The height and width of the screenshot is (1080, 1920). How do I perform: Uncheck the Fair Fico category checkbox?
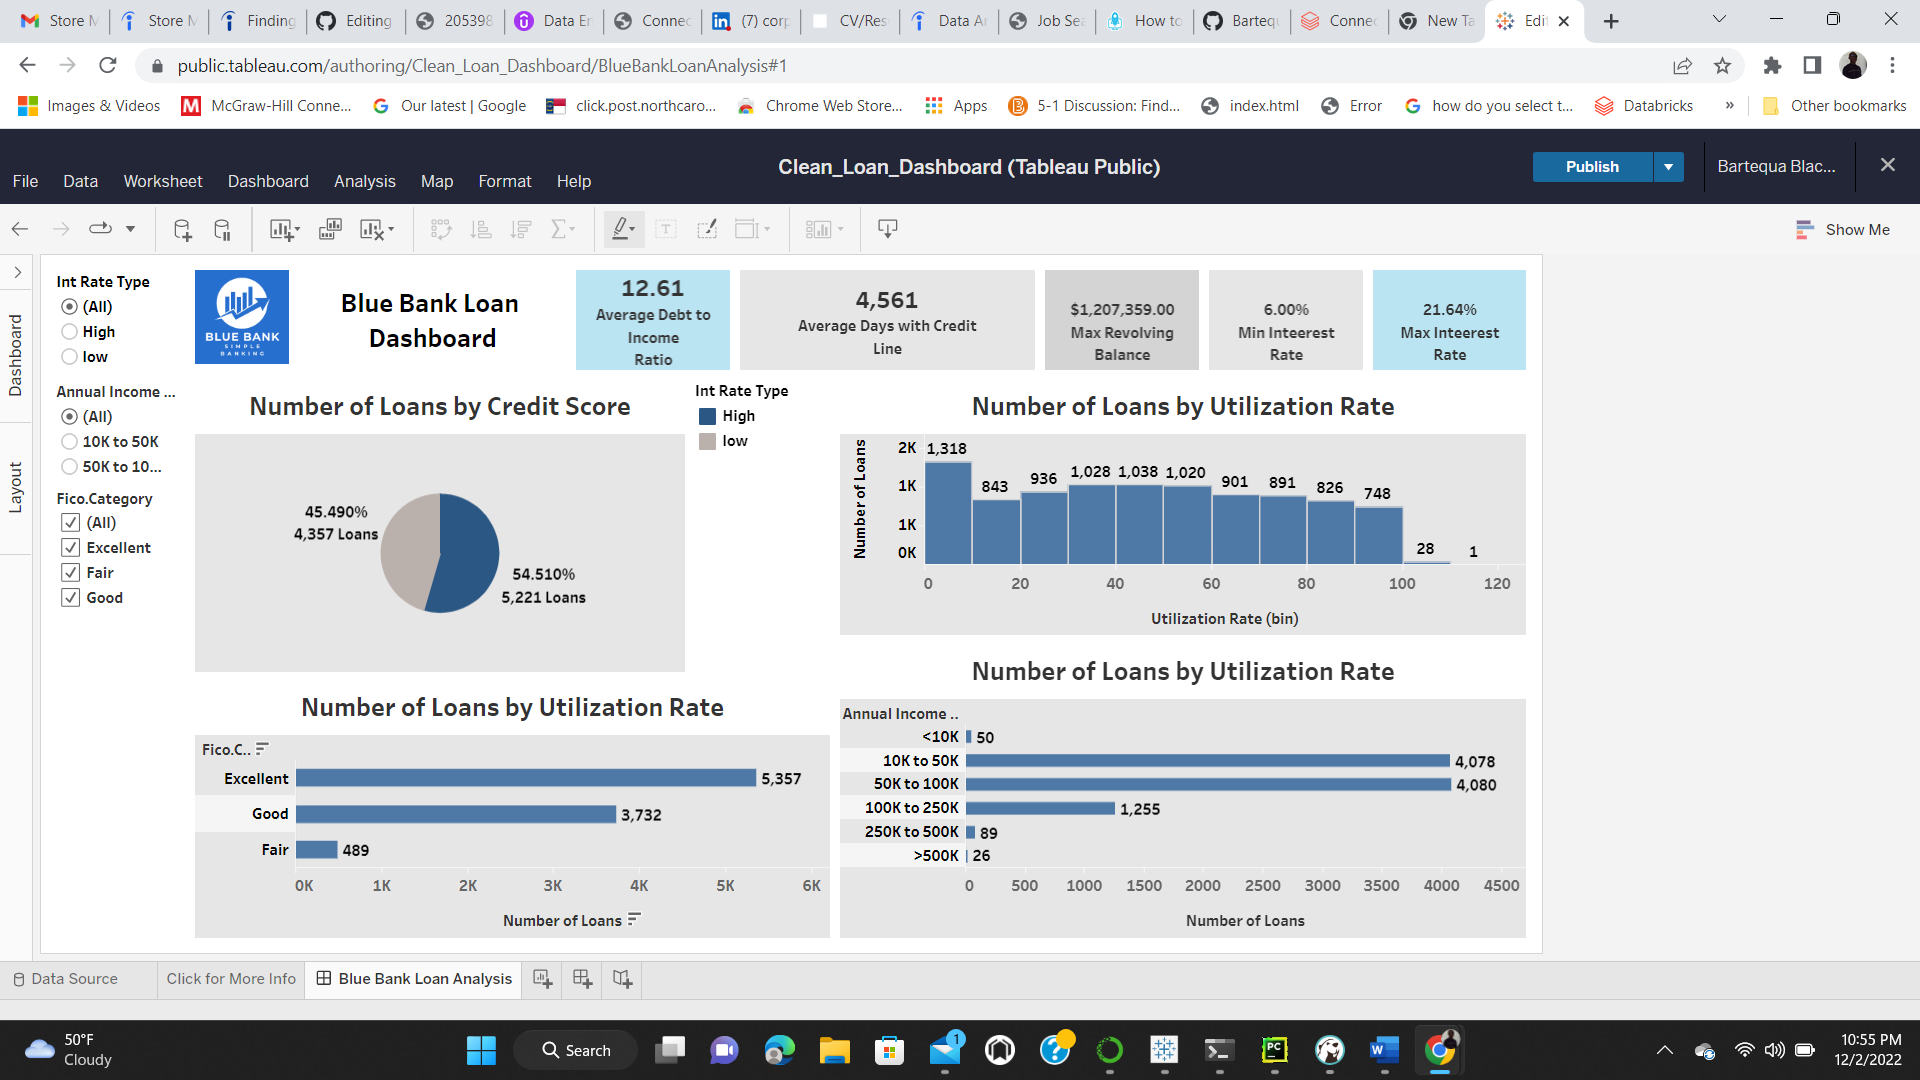pos(70,572)
